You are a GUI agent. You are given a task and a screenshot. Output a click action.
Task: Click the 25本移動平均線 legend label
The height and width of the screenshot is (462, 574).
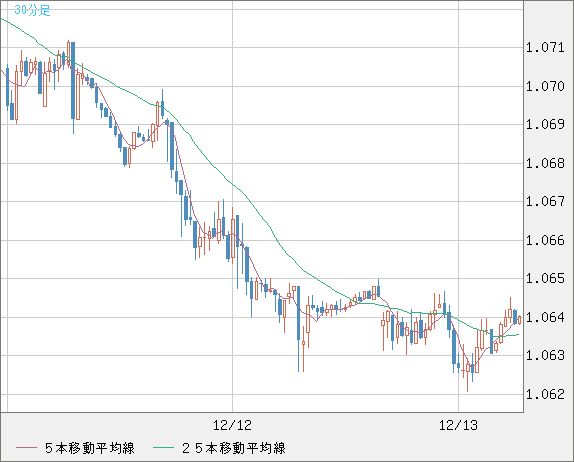pos(234,448)
